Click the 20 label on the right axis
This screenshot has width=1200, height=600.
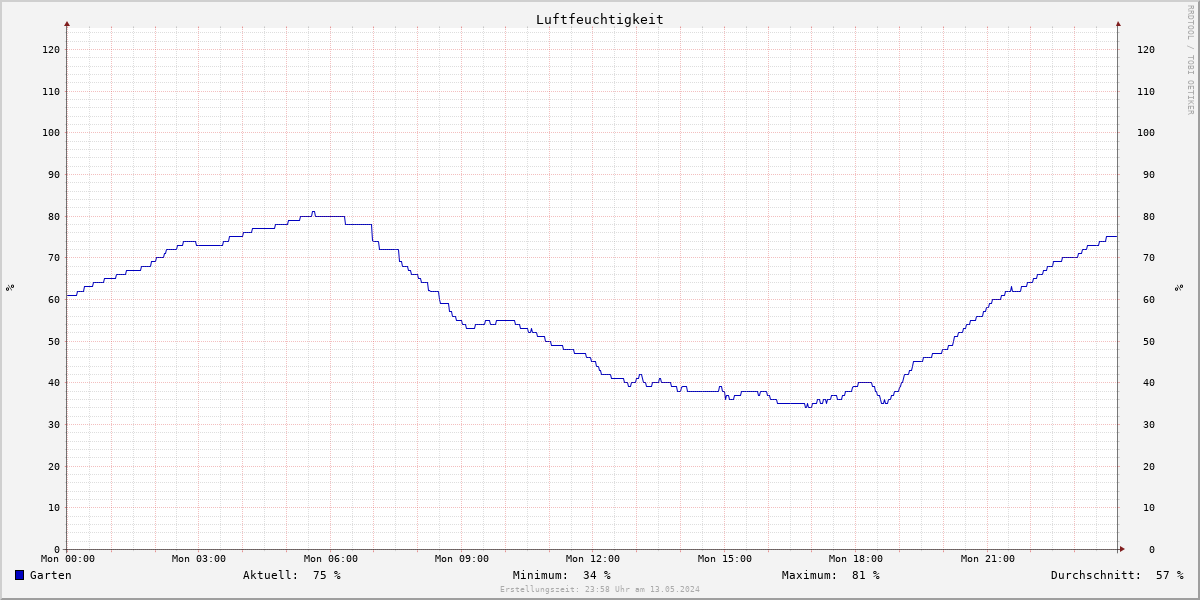[1149, 466]
